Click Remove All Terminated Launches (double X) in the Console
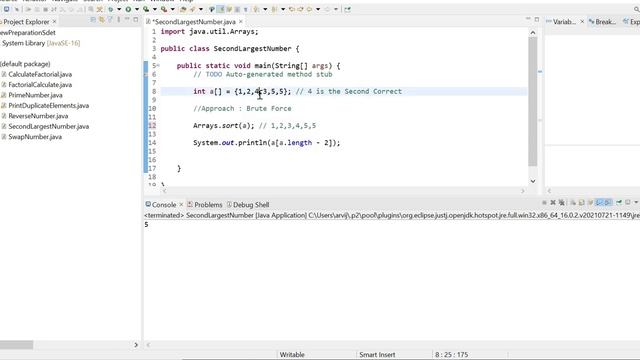Screen dimensions: 640x360 click(562, 202)
